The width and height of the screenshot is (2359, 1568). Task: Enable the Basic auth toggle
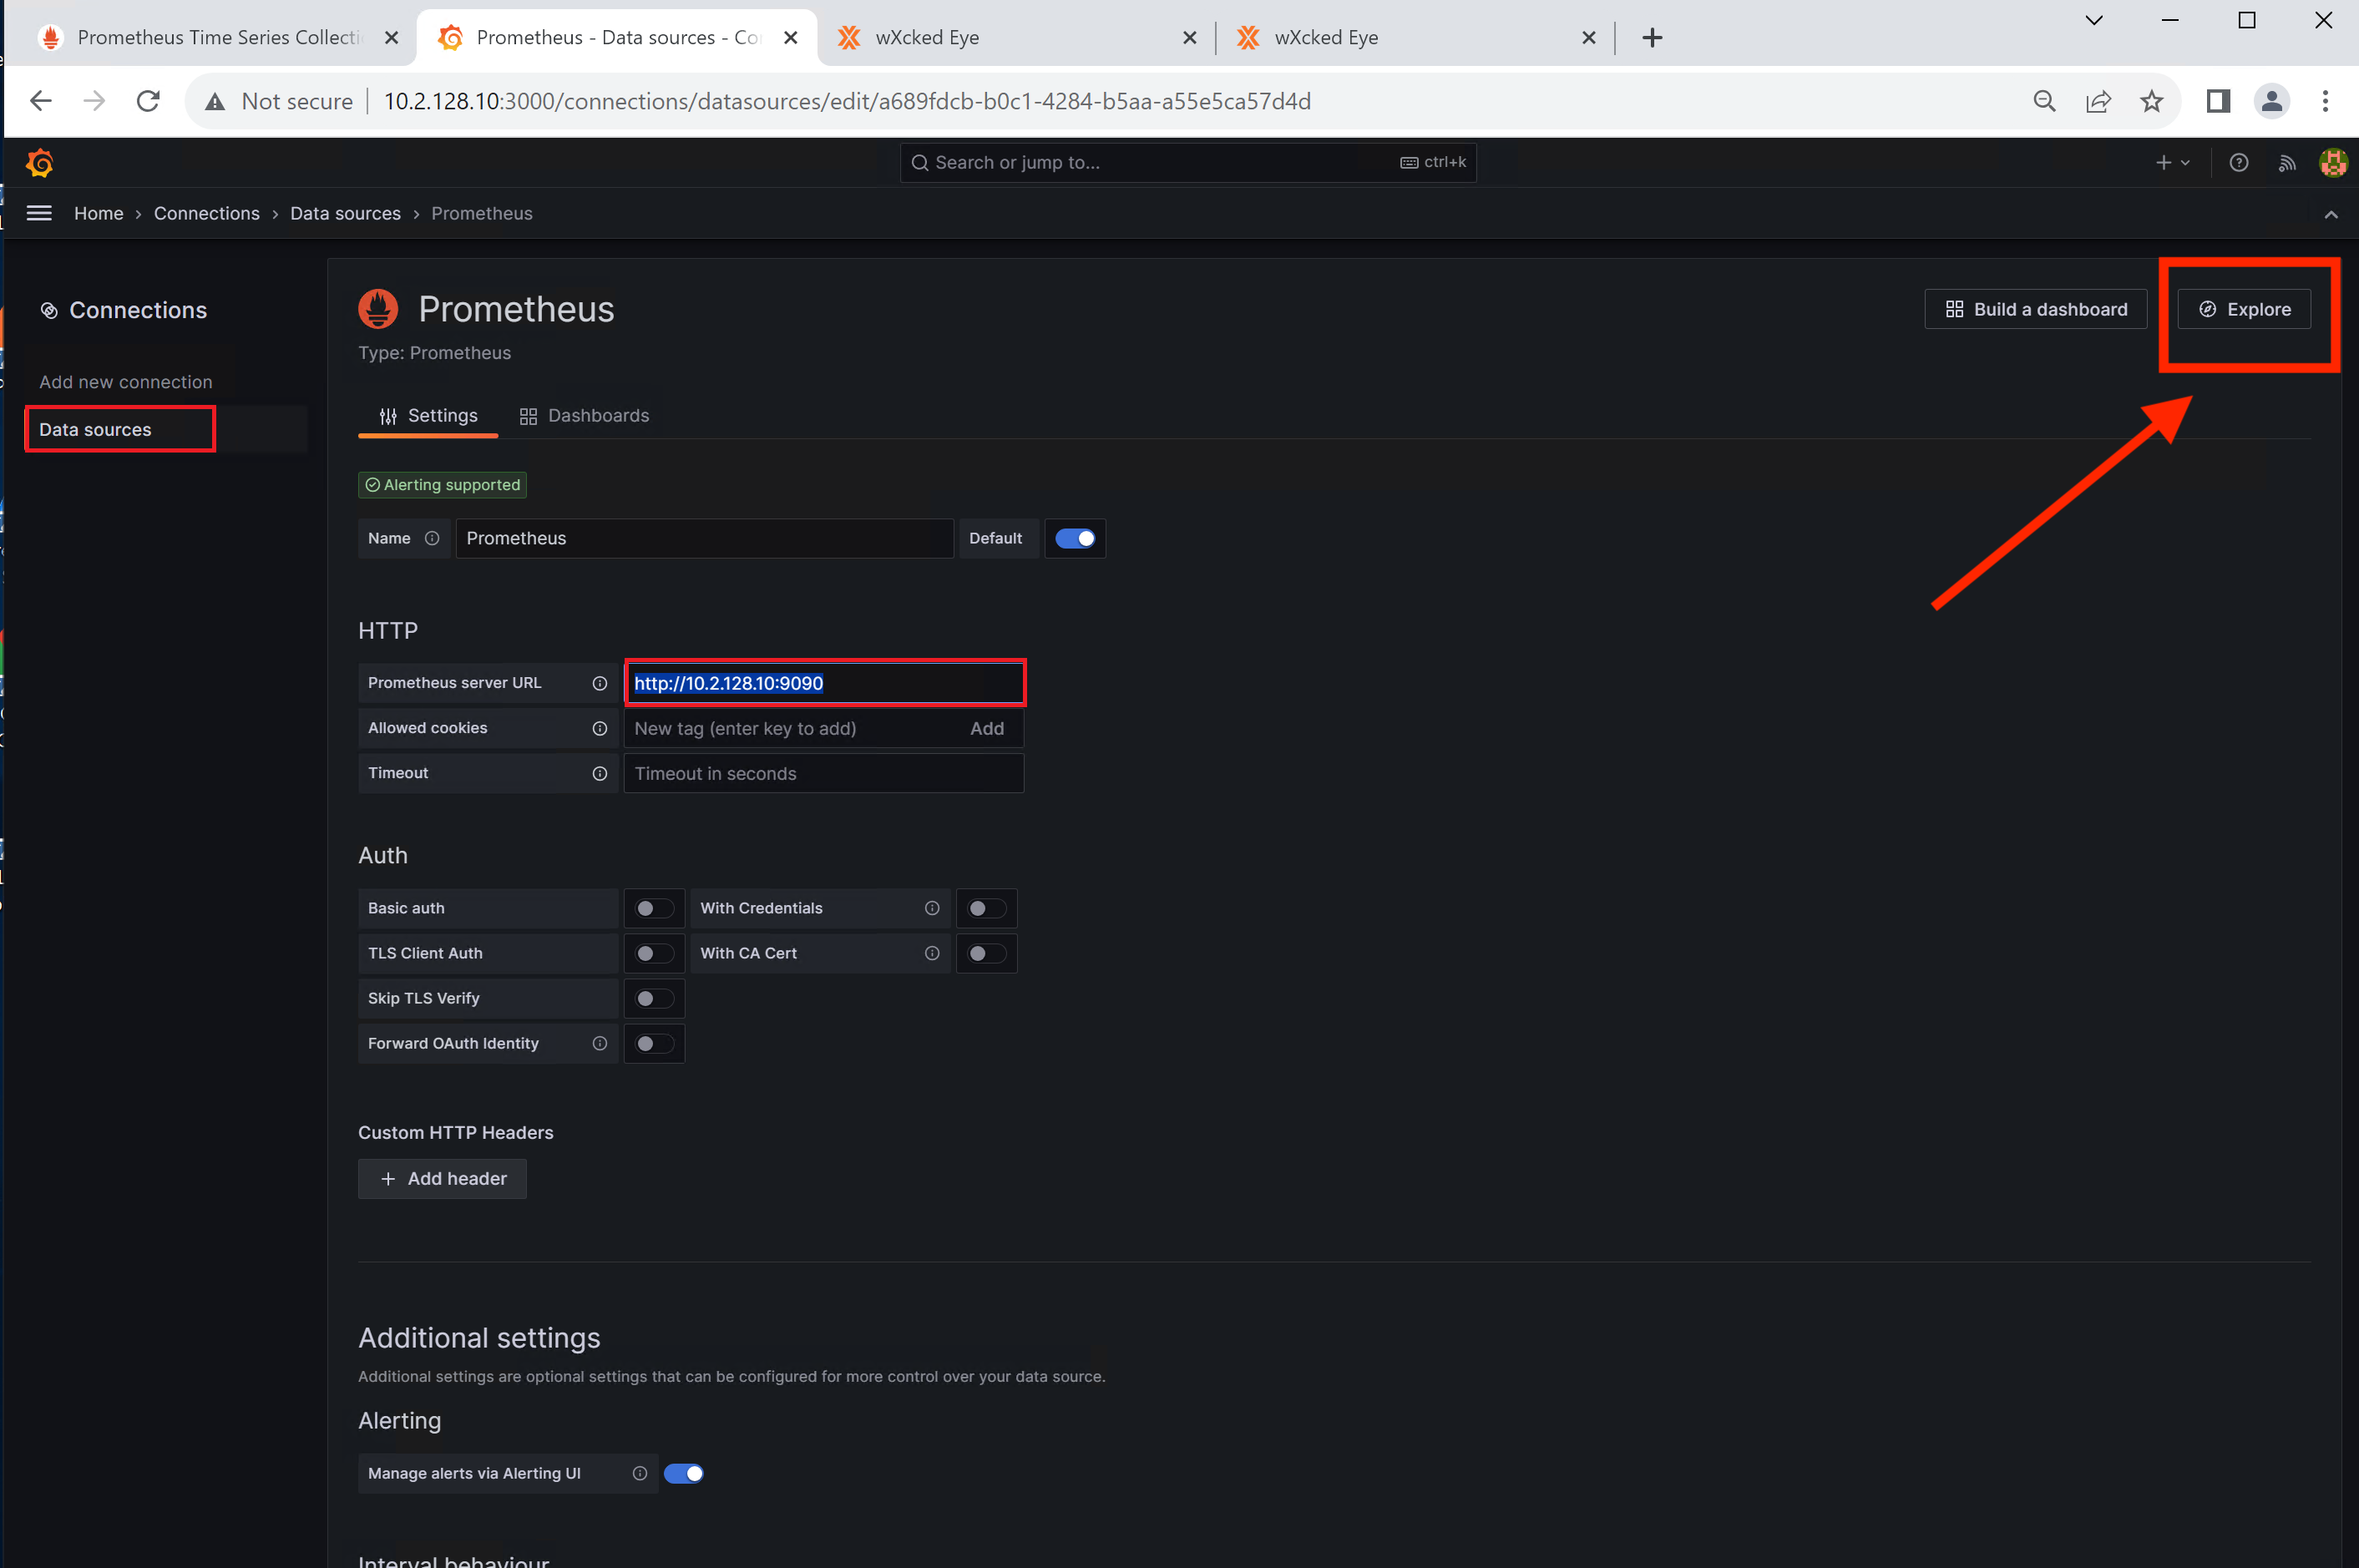pos(654,908)
